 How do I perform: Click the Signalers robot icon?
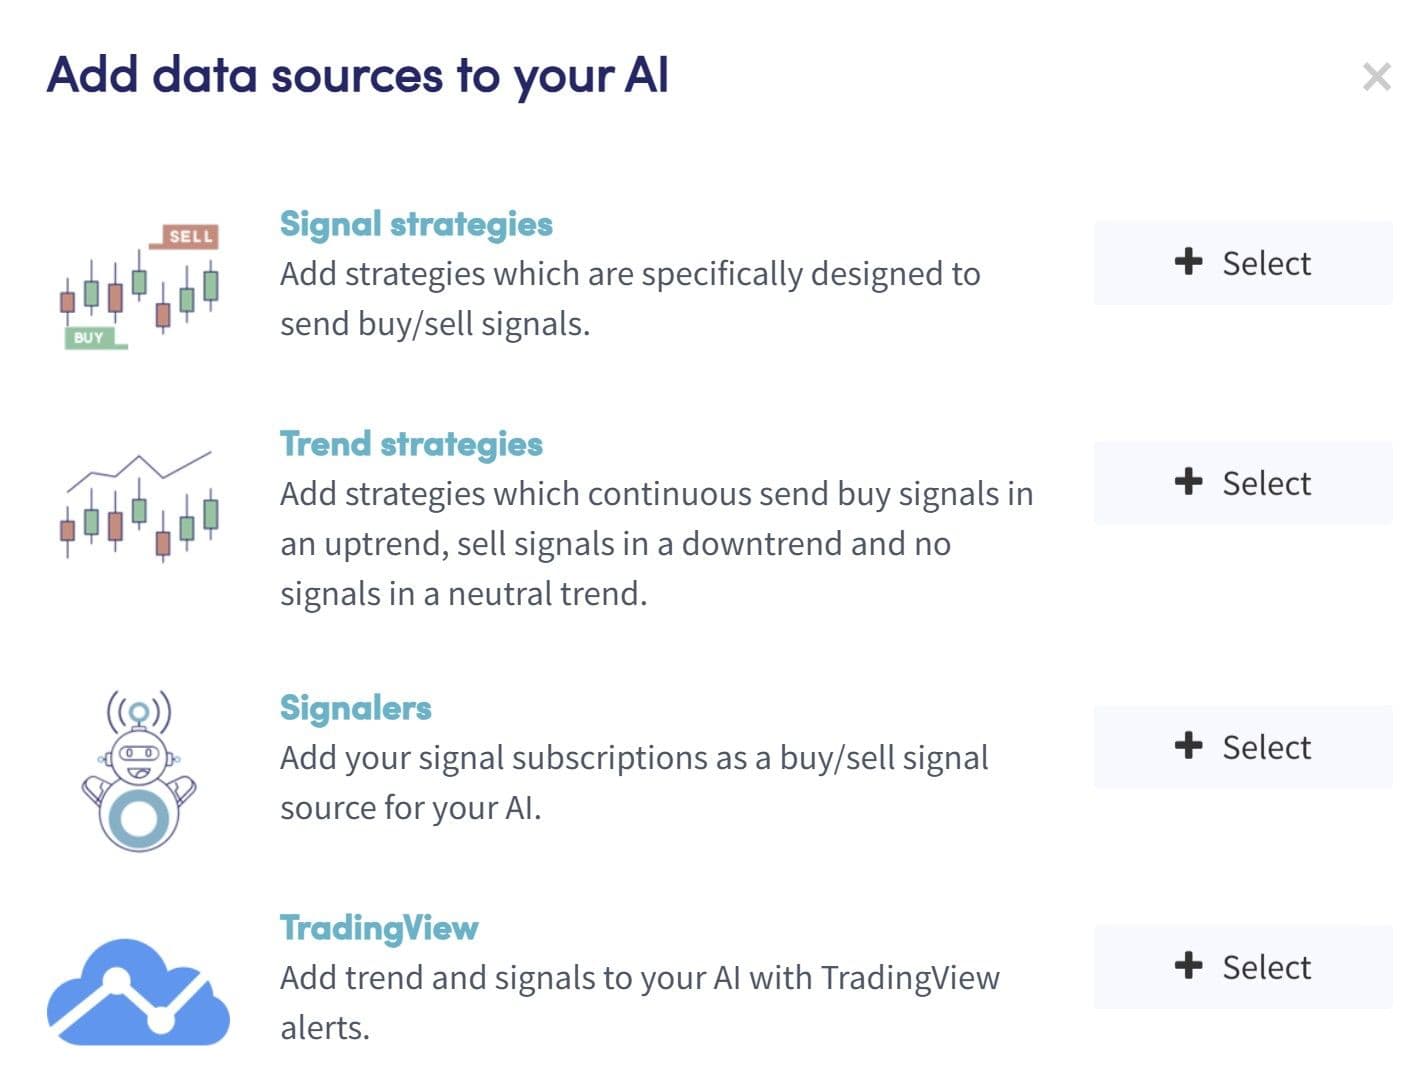pos(138,770)
